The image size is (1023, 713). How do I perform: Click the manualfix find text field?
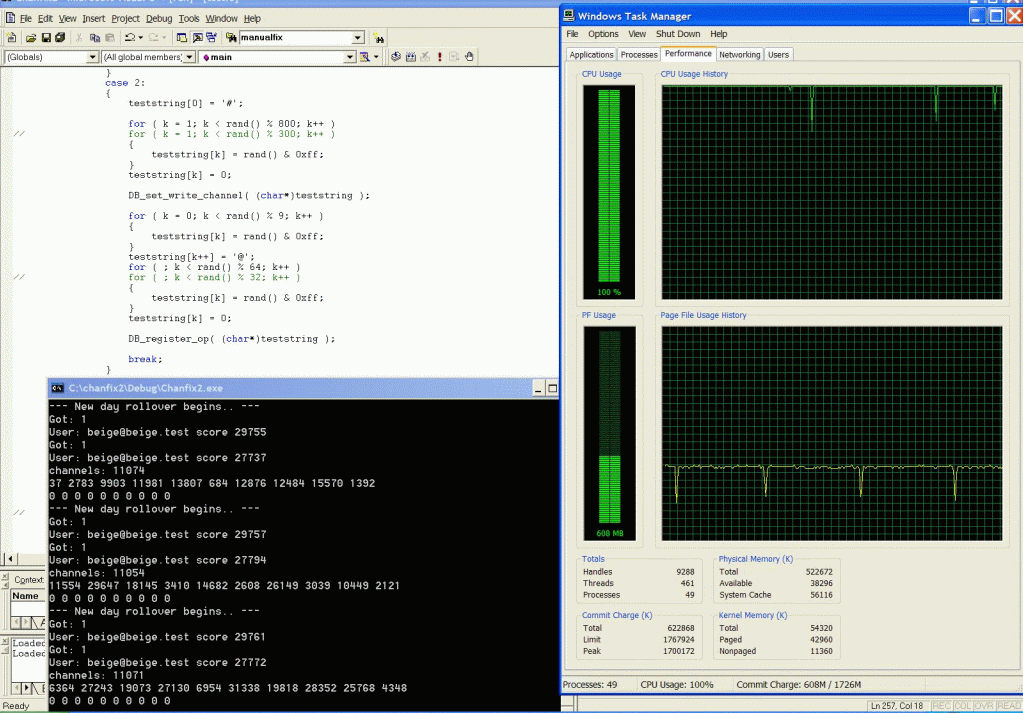[296, 38]
